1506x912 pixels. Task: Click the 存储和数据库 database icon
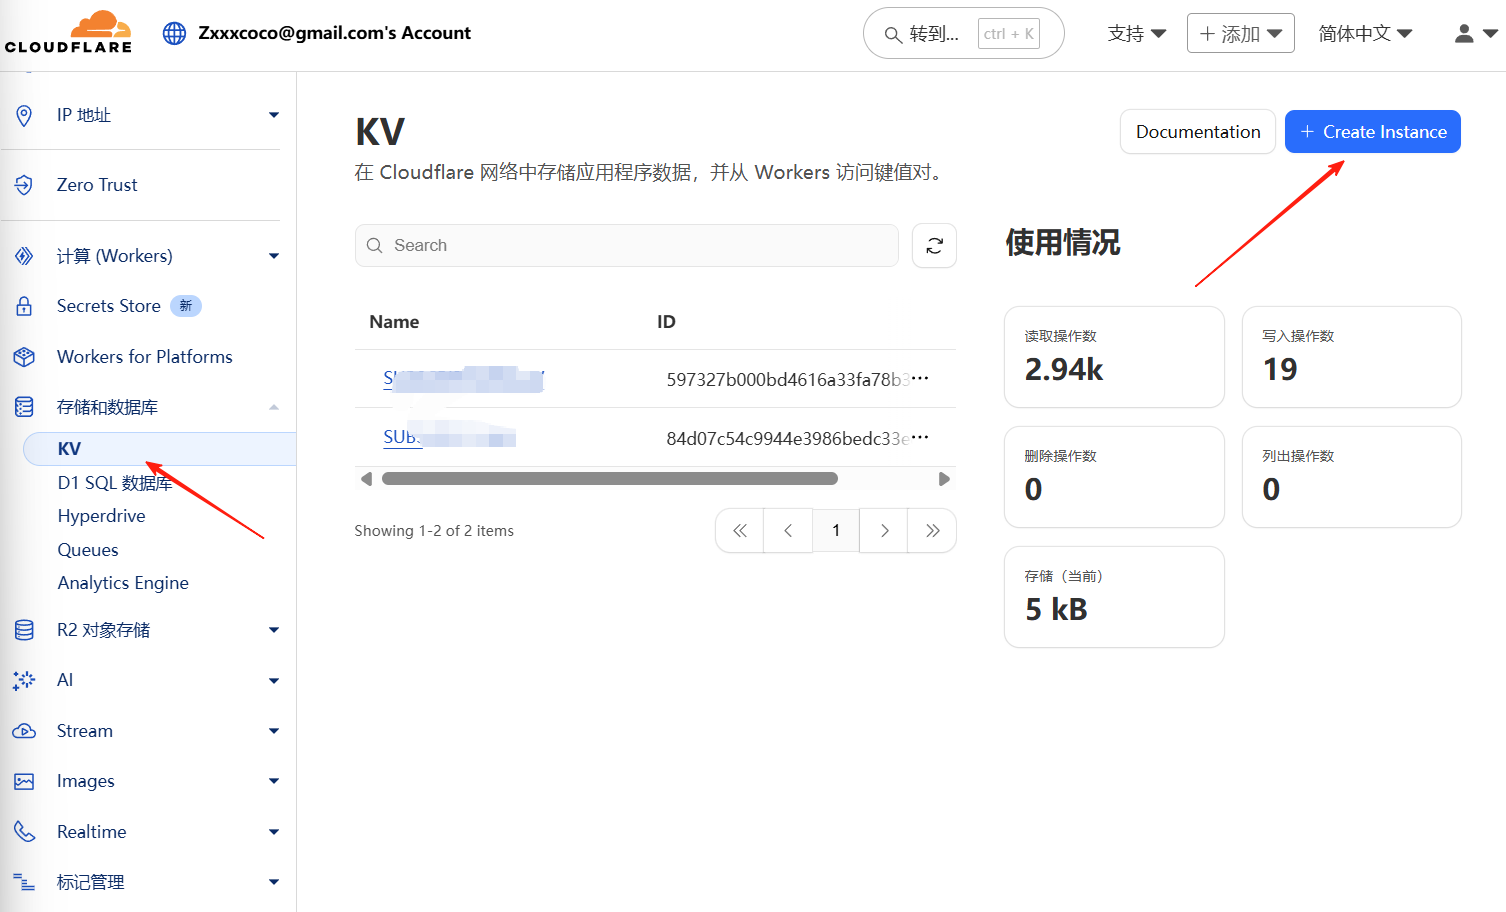point(24,407)
